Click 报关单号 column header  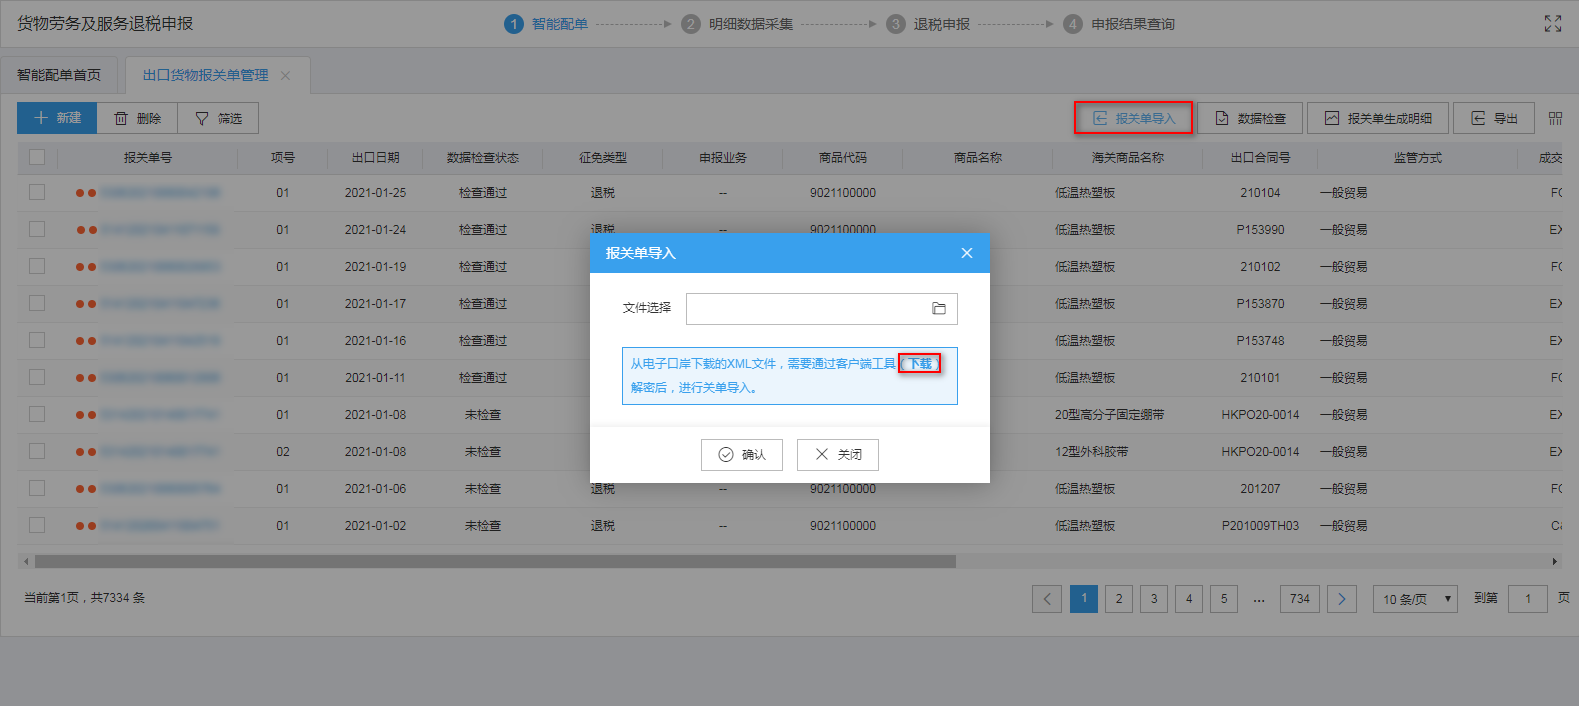coord(148,158)
